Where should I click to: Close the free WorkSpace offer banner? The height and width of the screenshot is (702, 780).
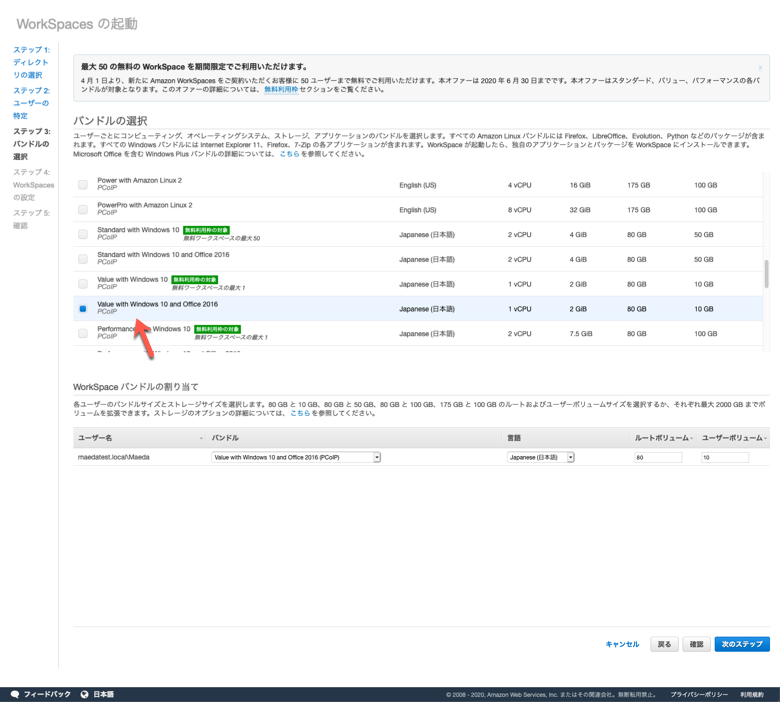(760, 68)
